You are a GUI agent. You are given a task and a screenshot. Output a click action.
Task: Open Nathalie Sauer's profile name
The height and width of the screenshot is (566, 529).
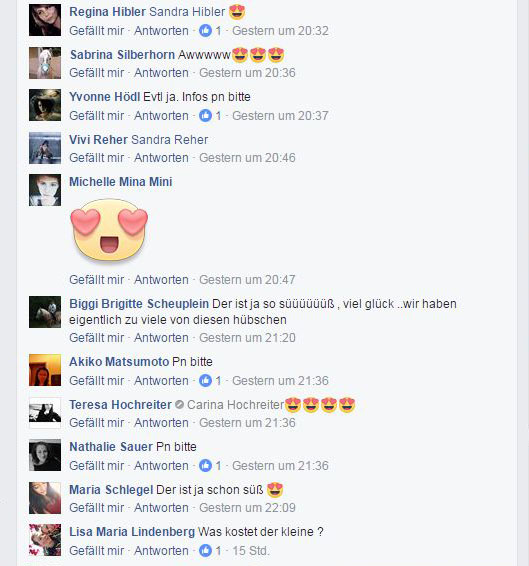pos(111,447)
